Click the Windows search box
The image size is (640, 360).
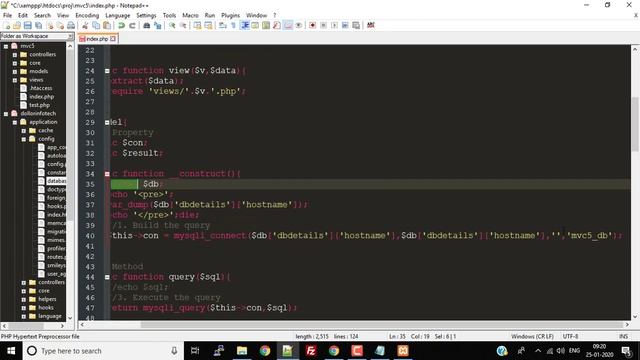click(102, 351)
